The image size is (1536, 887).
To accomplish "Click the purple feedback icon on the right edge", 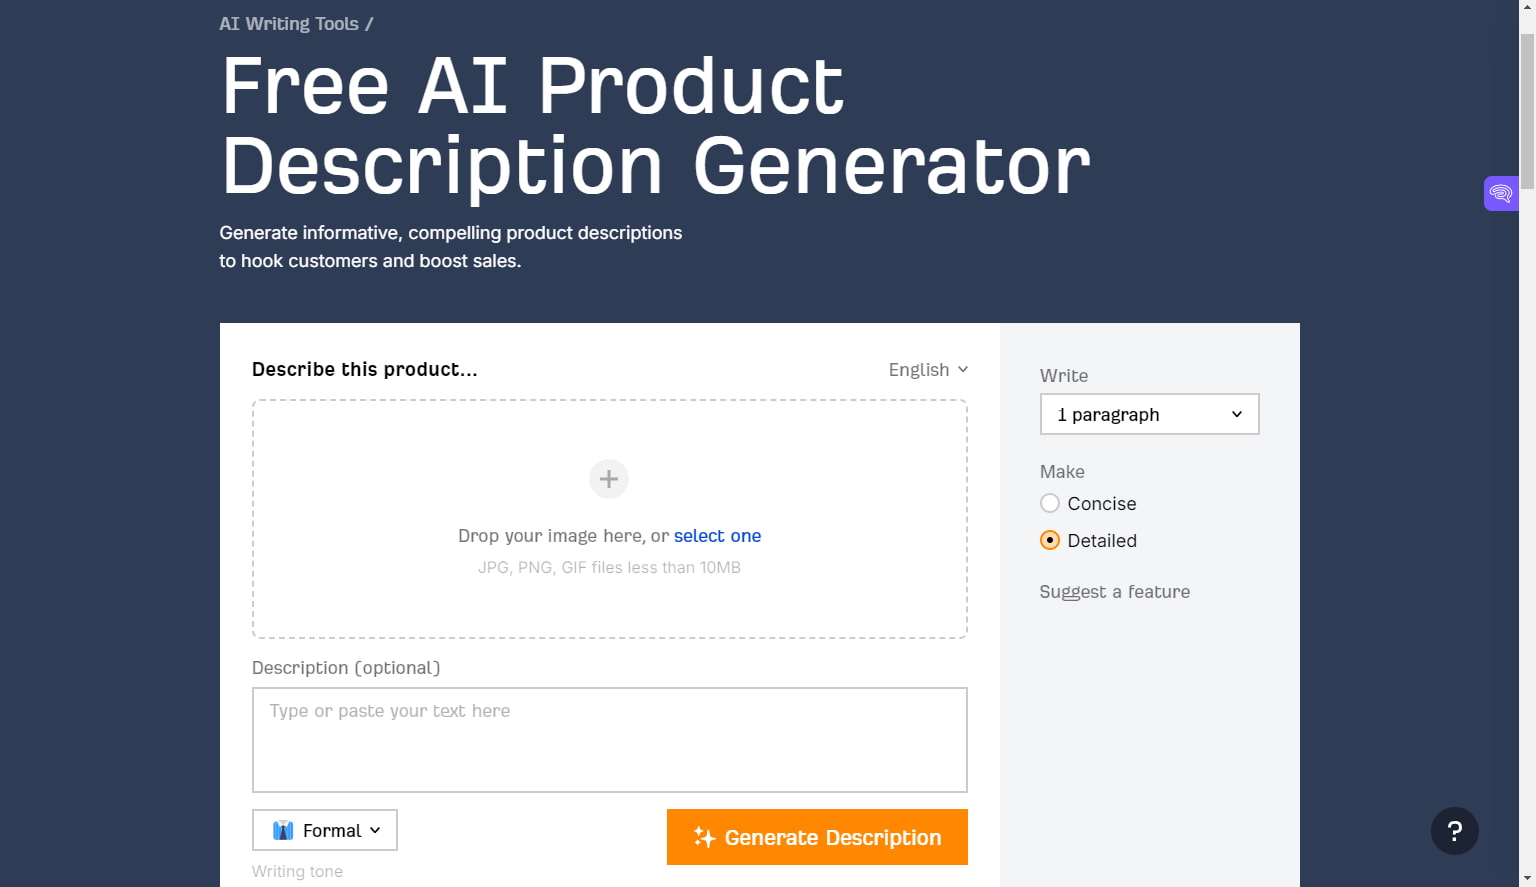I will point(1500,193).
